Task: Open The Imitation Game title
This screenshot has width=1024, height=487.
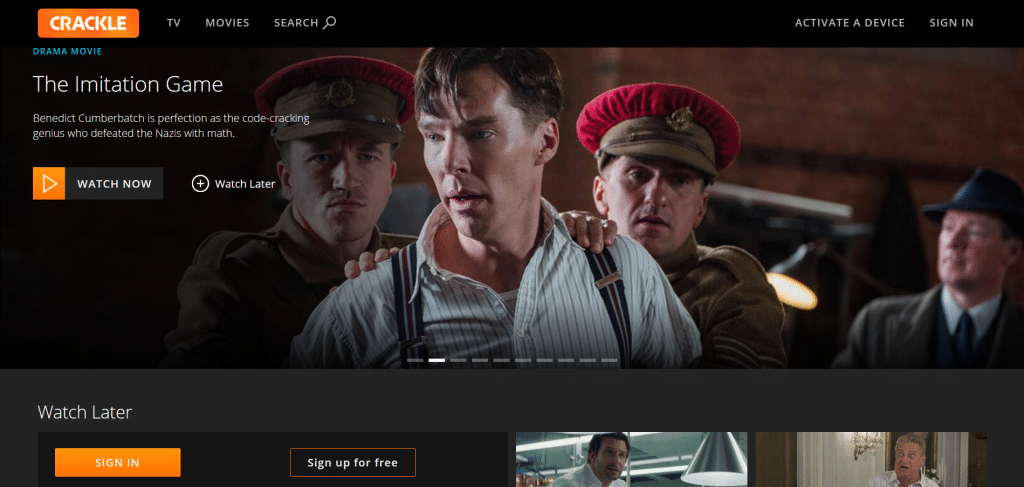Action: click(x=128, y=84)
